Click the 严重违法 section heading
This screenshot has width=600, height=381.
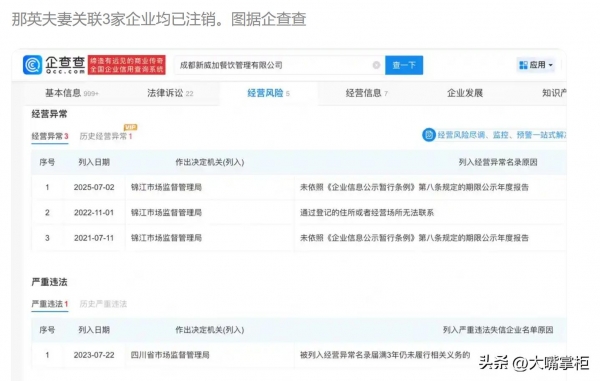(49, 282)
